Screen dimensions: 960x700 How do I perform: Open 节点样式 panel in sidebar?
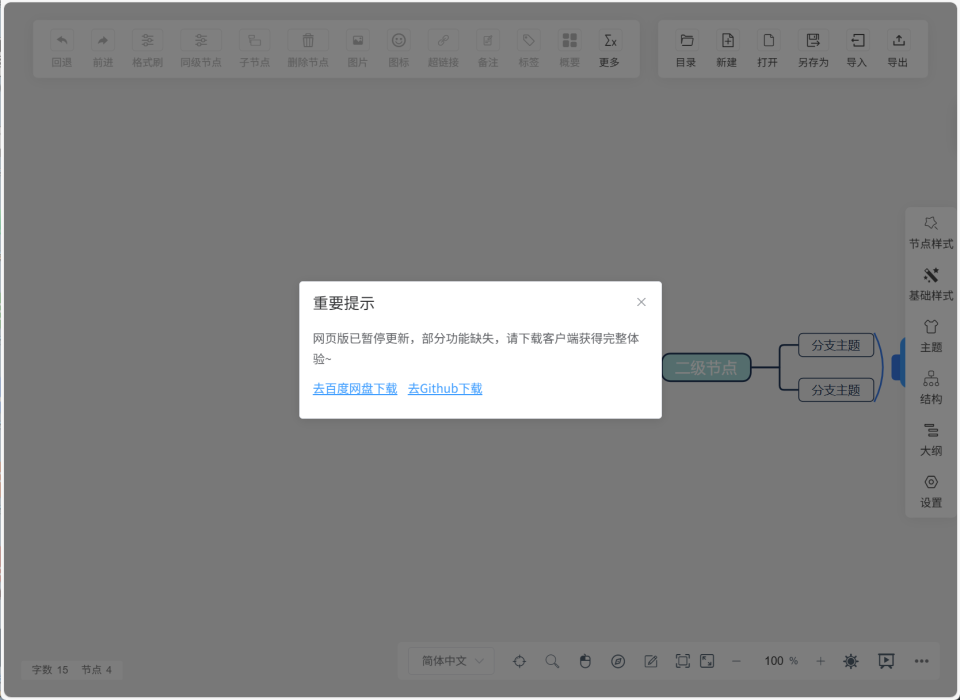[930, 232]
